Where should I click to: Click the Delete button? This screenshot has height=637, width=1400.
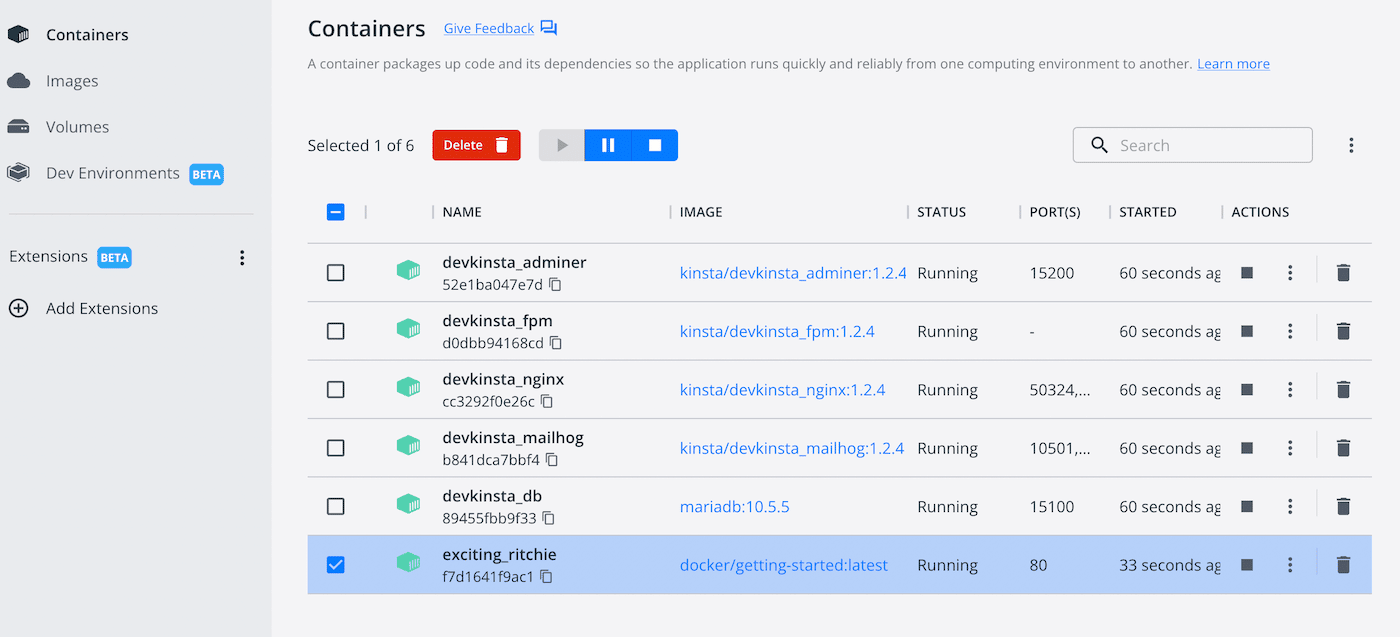click(x=476, y=144)
